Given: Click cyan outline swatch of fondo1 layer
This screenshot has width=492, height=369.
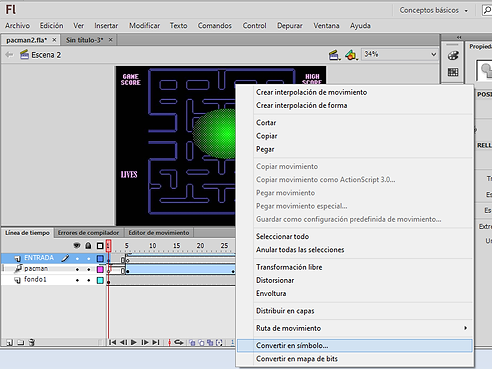Looking at the screenshot, I should click(100, 280).
